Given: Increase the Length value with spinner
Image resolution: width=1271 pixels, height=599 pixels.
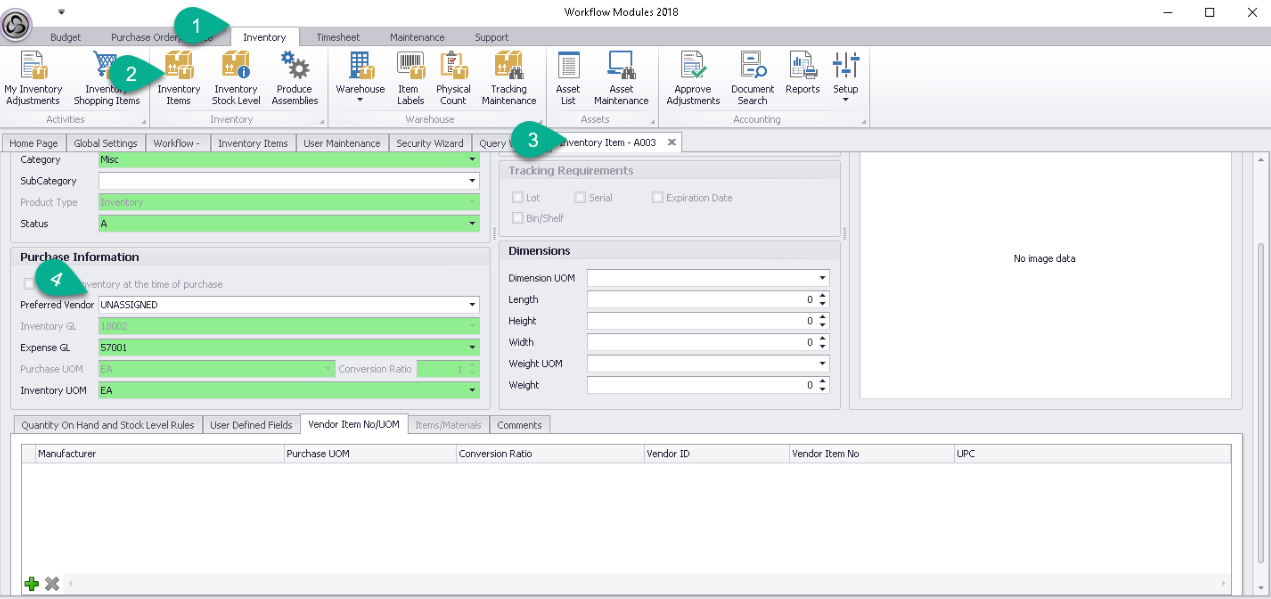Looking at the screenshot, I should (822, 296).
